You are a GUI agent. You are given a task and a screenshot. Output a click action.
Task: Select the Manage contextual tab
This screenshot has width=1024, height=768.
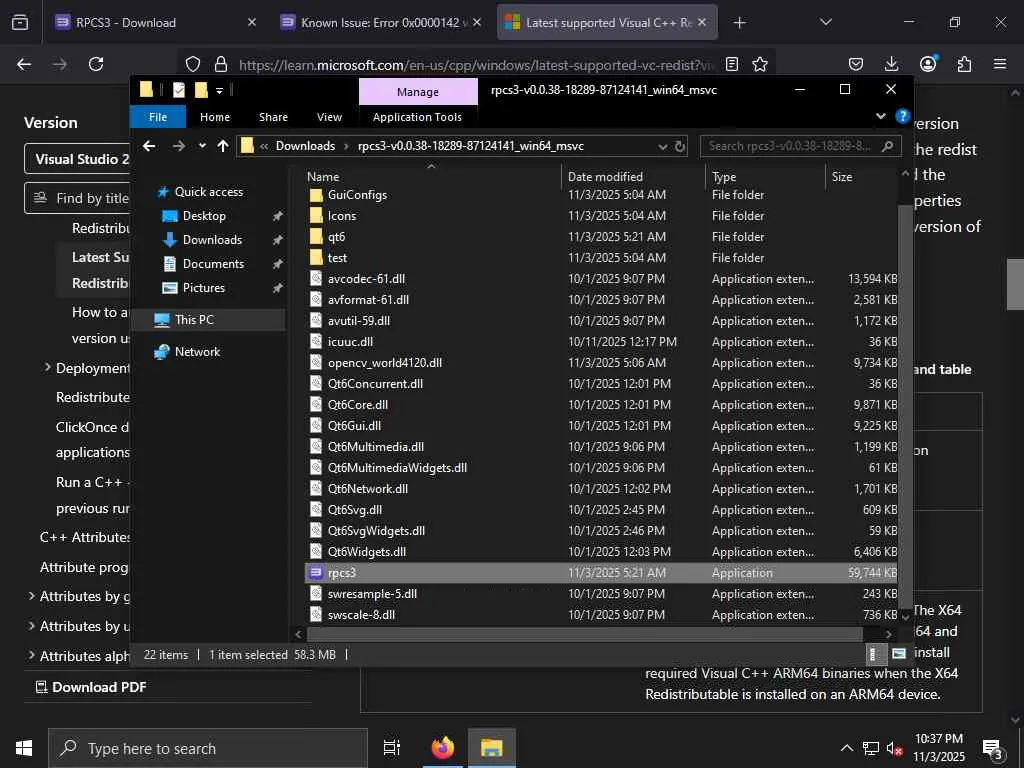click(x=418, y=92)
